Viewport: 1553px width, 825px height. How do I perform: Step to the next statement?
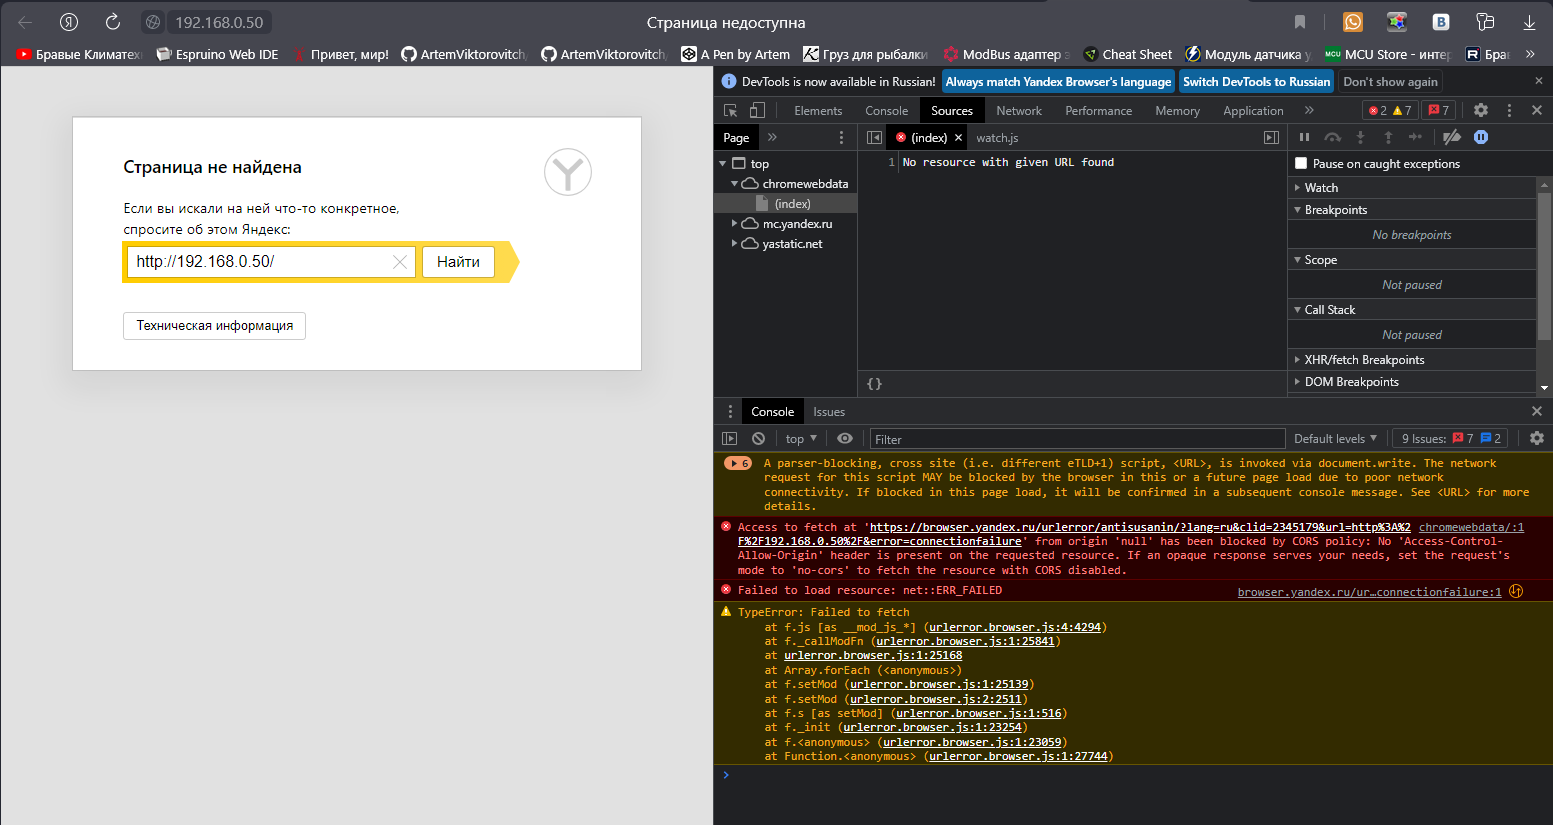tap(1415, 137)
